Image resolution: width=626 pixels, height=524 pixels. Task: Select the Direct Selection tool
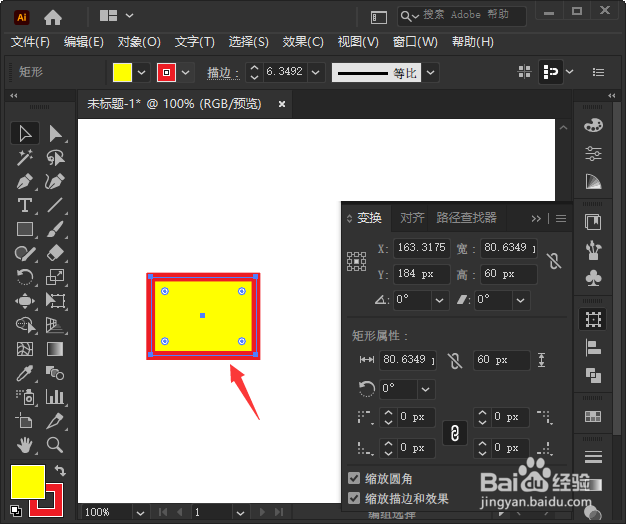(x=55, y=133)
